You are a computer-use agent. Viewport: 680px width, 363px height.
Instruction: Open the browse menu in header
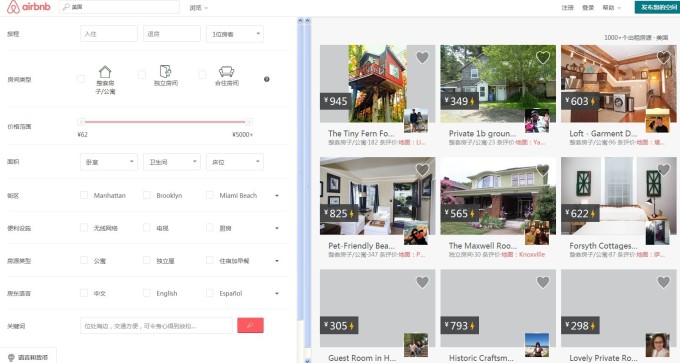[x=199, y=8]
